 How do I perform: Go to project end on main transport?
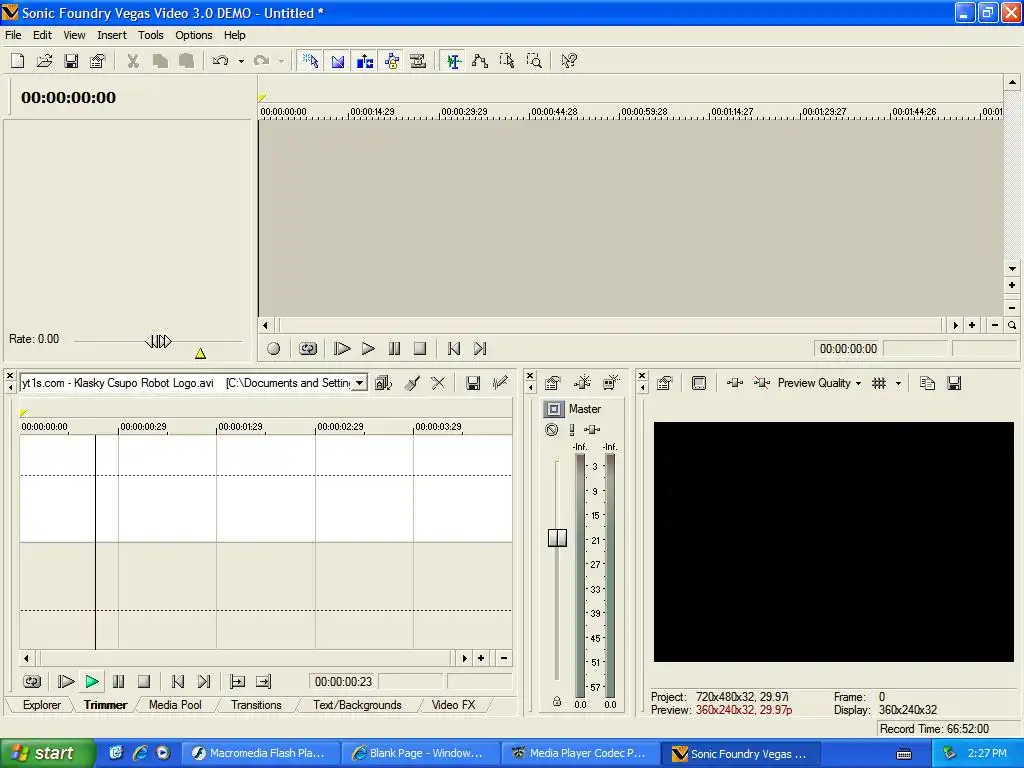click(x=480, y=349)
